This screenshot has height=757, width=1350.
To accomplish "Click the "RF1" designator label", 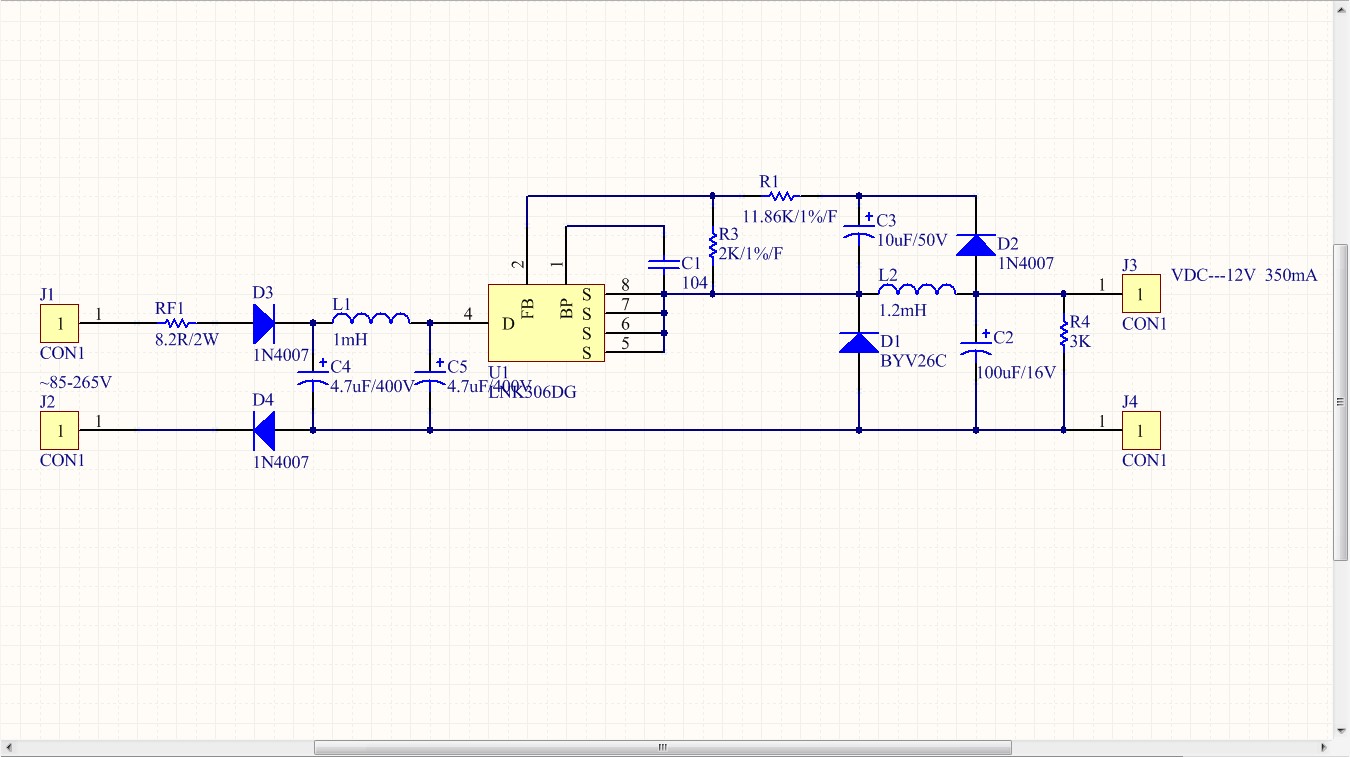I will 171,308.
